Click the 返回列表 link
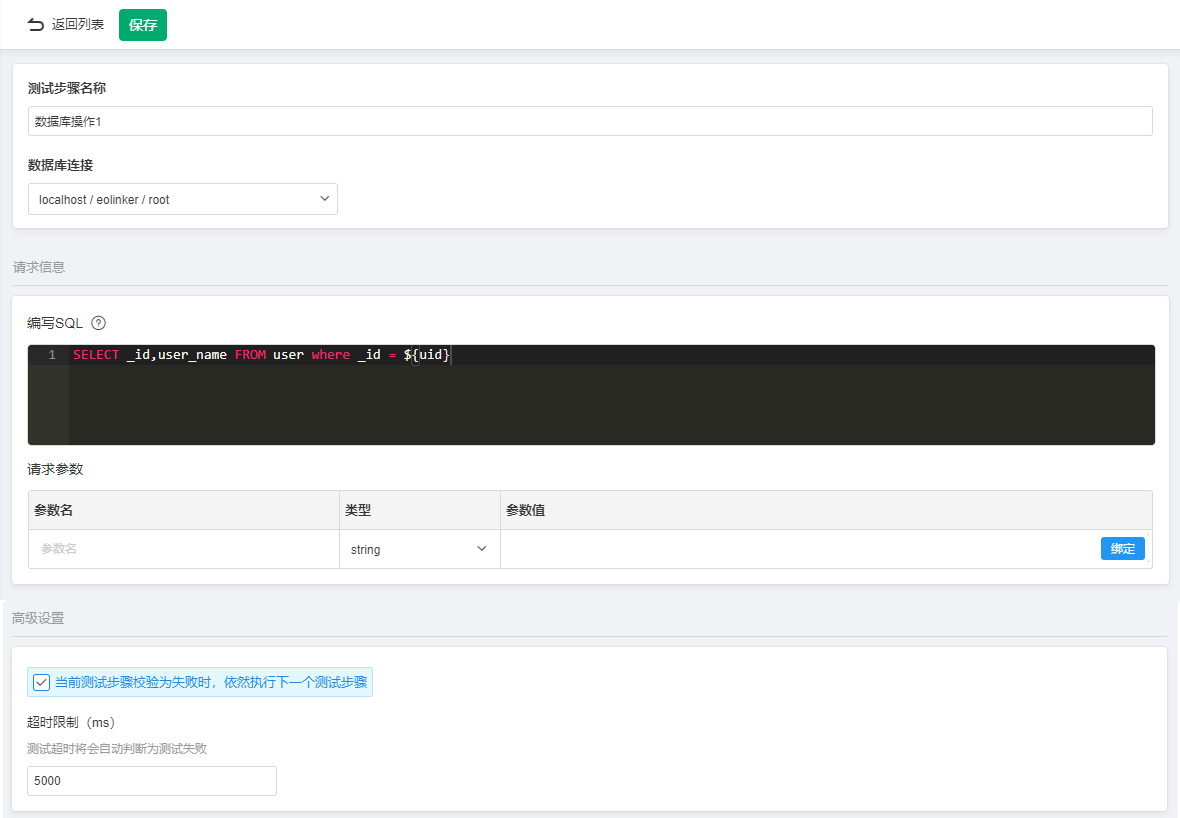The width and height of the screenshot is (1180, 818). tap(78, 25)
